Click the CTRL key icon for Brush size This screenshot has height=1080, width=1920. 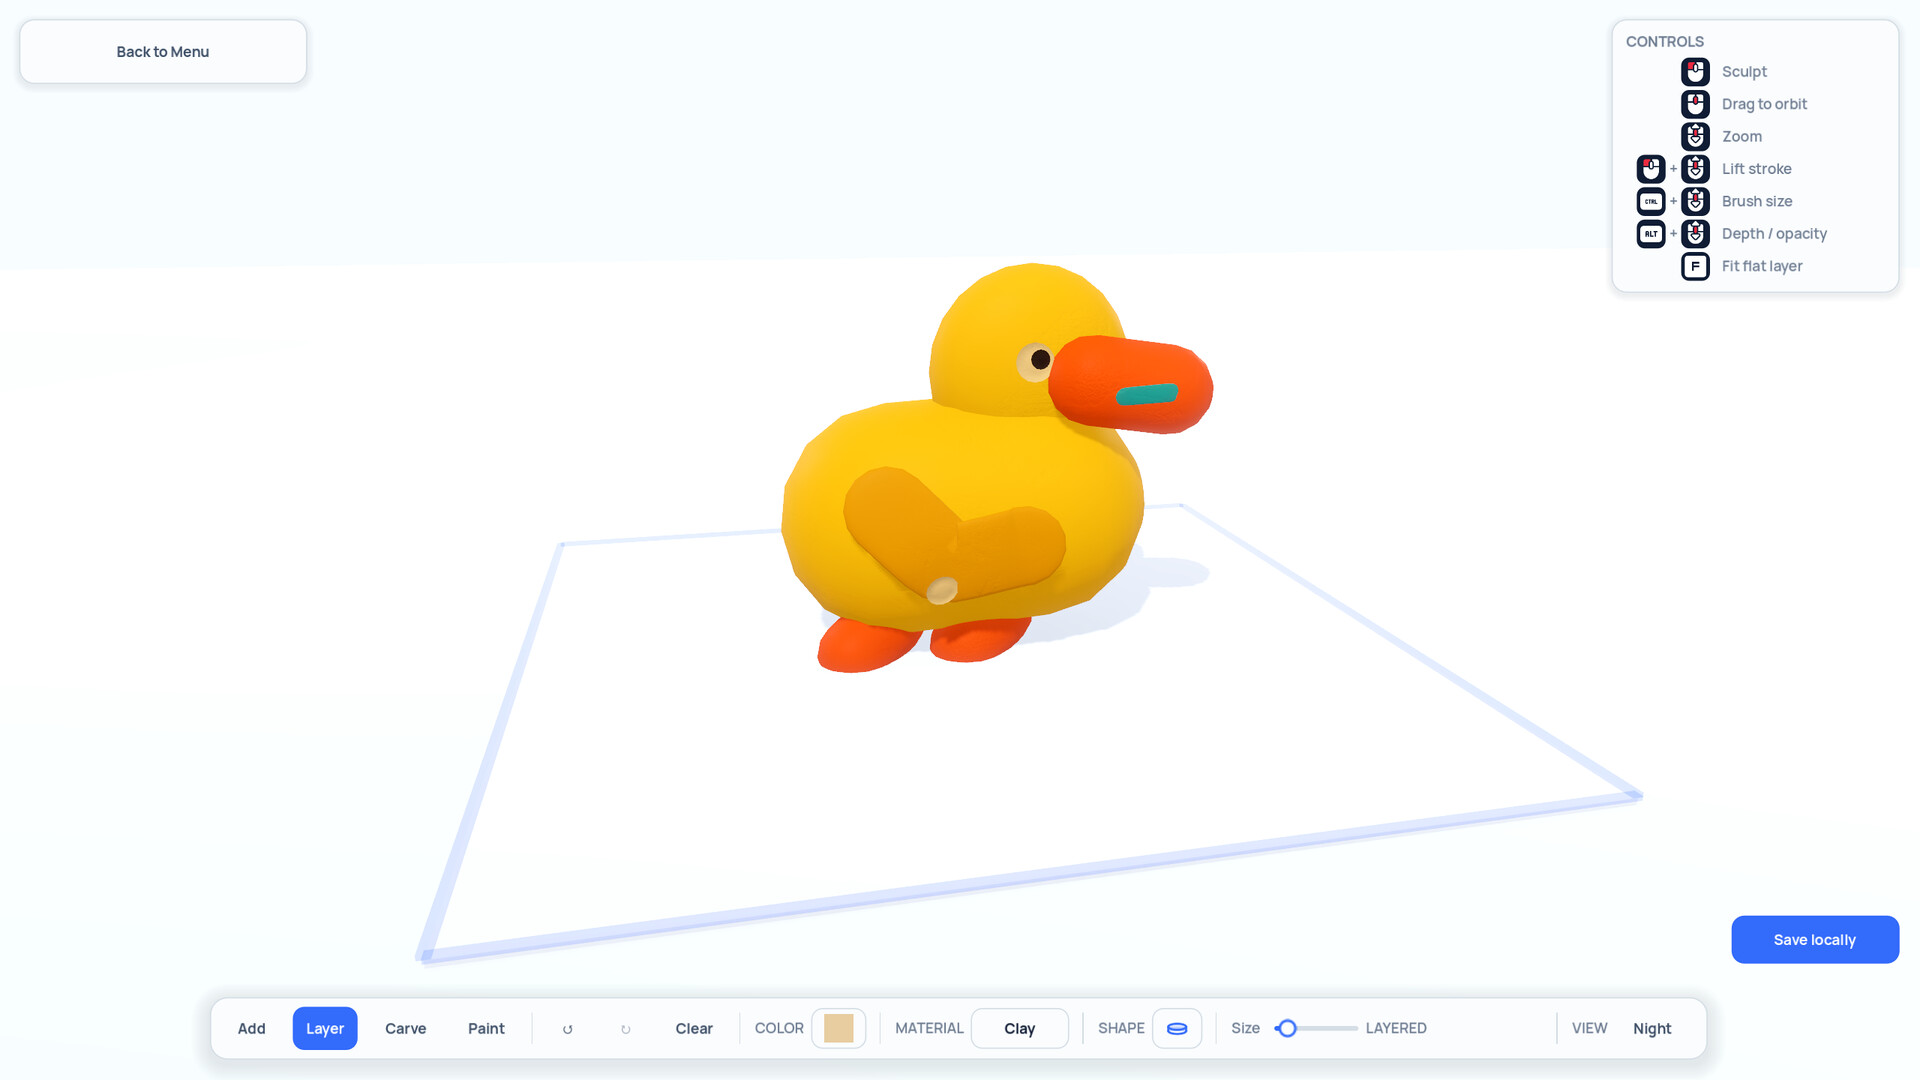(1651, 201)
